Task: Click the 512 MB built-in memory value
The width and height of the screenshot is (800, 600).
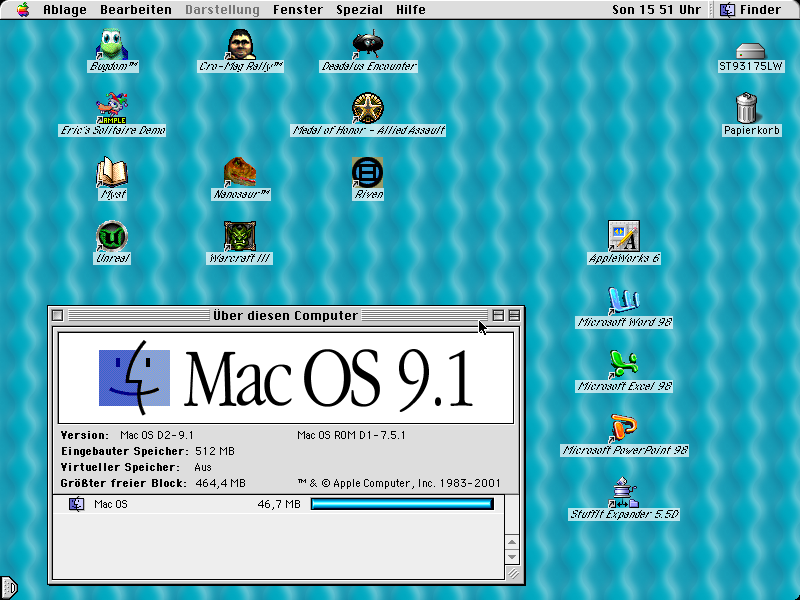Action: [x=215, y=451]
